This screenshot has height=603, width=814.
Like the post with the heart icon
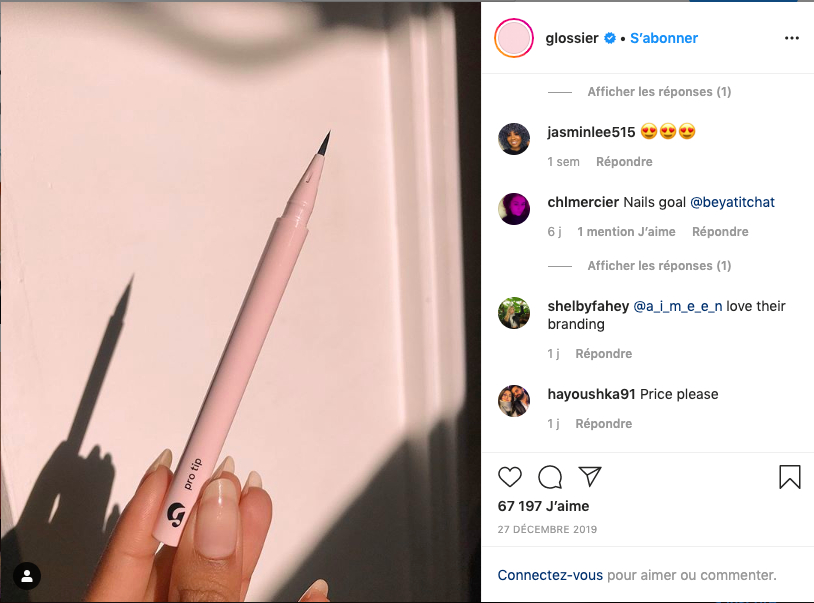[x=510, y=477]
